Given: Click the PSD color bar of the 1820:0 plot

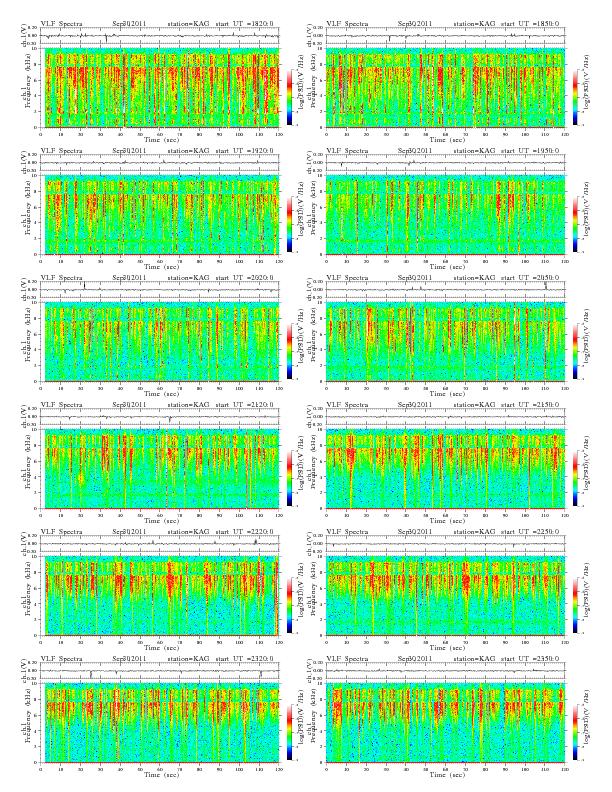Looking at the screenshot, I should (289, 97).
